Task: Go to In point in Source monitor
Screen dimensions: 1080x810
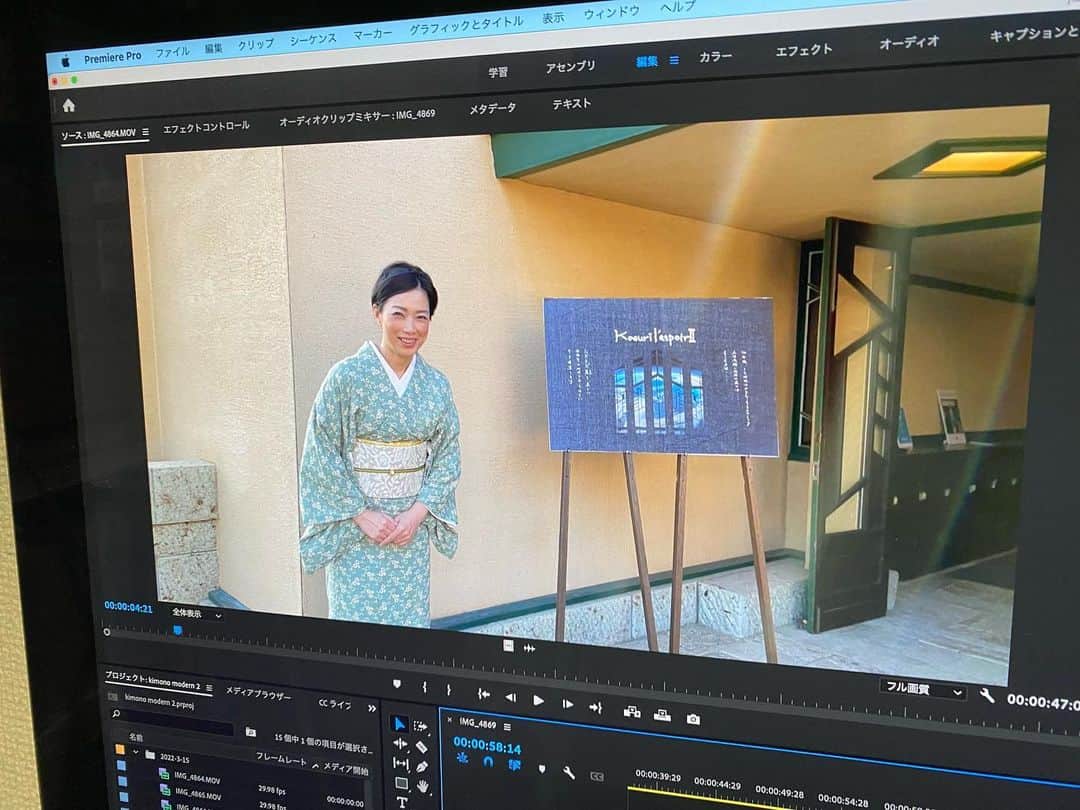Action: pyautogui.click(x=484, y=694)
